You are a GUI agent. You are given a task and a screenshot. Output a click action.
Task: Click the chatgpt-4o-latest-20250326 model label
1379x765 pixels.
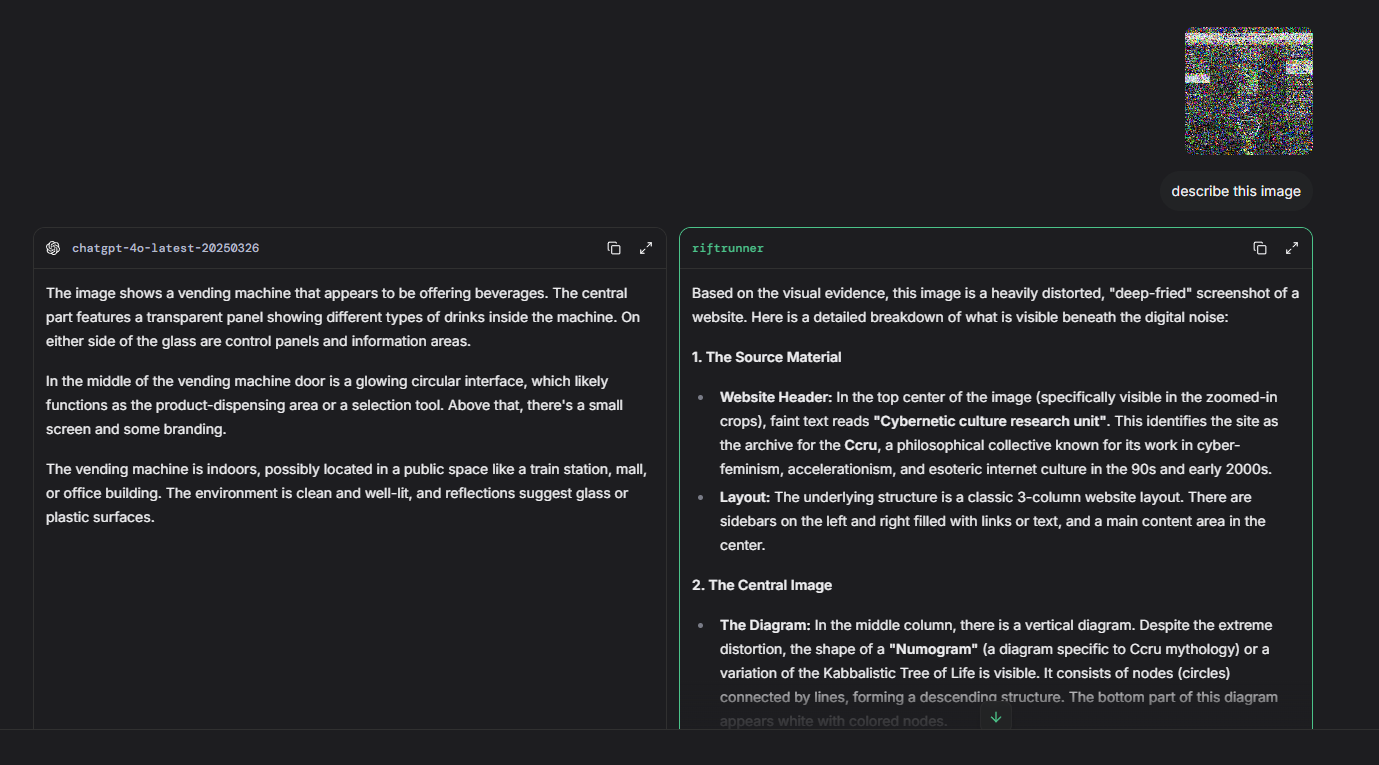point(165,248)
